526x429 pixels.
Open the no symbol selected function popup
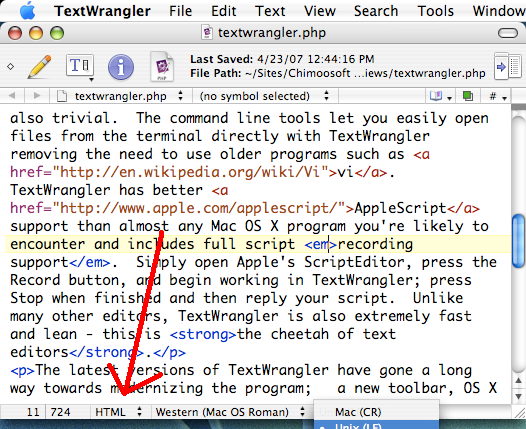coord(265,96)
